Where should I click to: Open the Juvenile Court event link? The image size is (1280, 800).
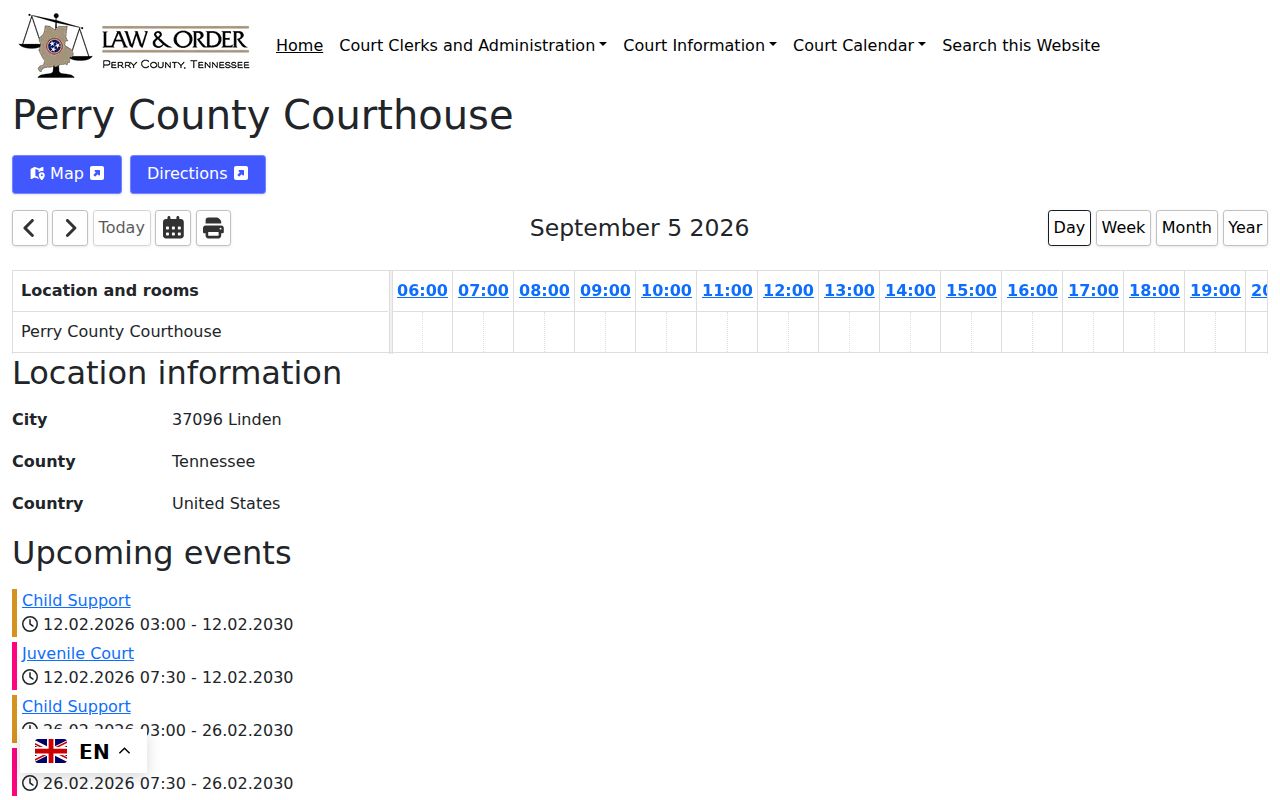[x=78, y=653]
